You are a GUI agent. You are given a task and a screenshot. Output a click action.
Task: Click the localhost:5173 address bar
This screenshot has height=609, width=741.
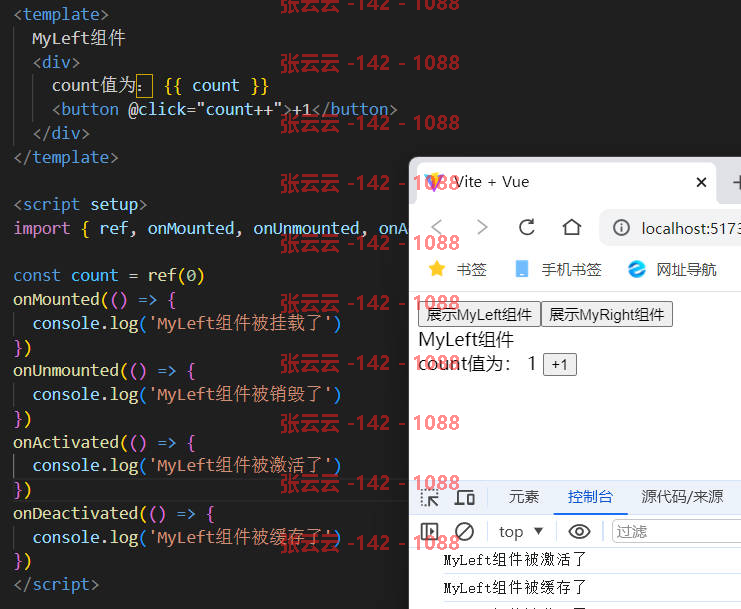[671, 228]
